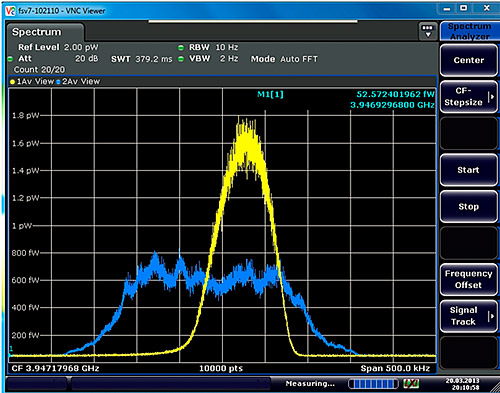The height and width of the screenshot is (393, 500).
Task: Click the marker frequency 3.9469296800 GHz
Action: tap(392, 105)
